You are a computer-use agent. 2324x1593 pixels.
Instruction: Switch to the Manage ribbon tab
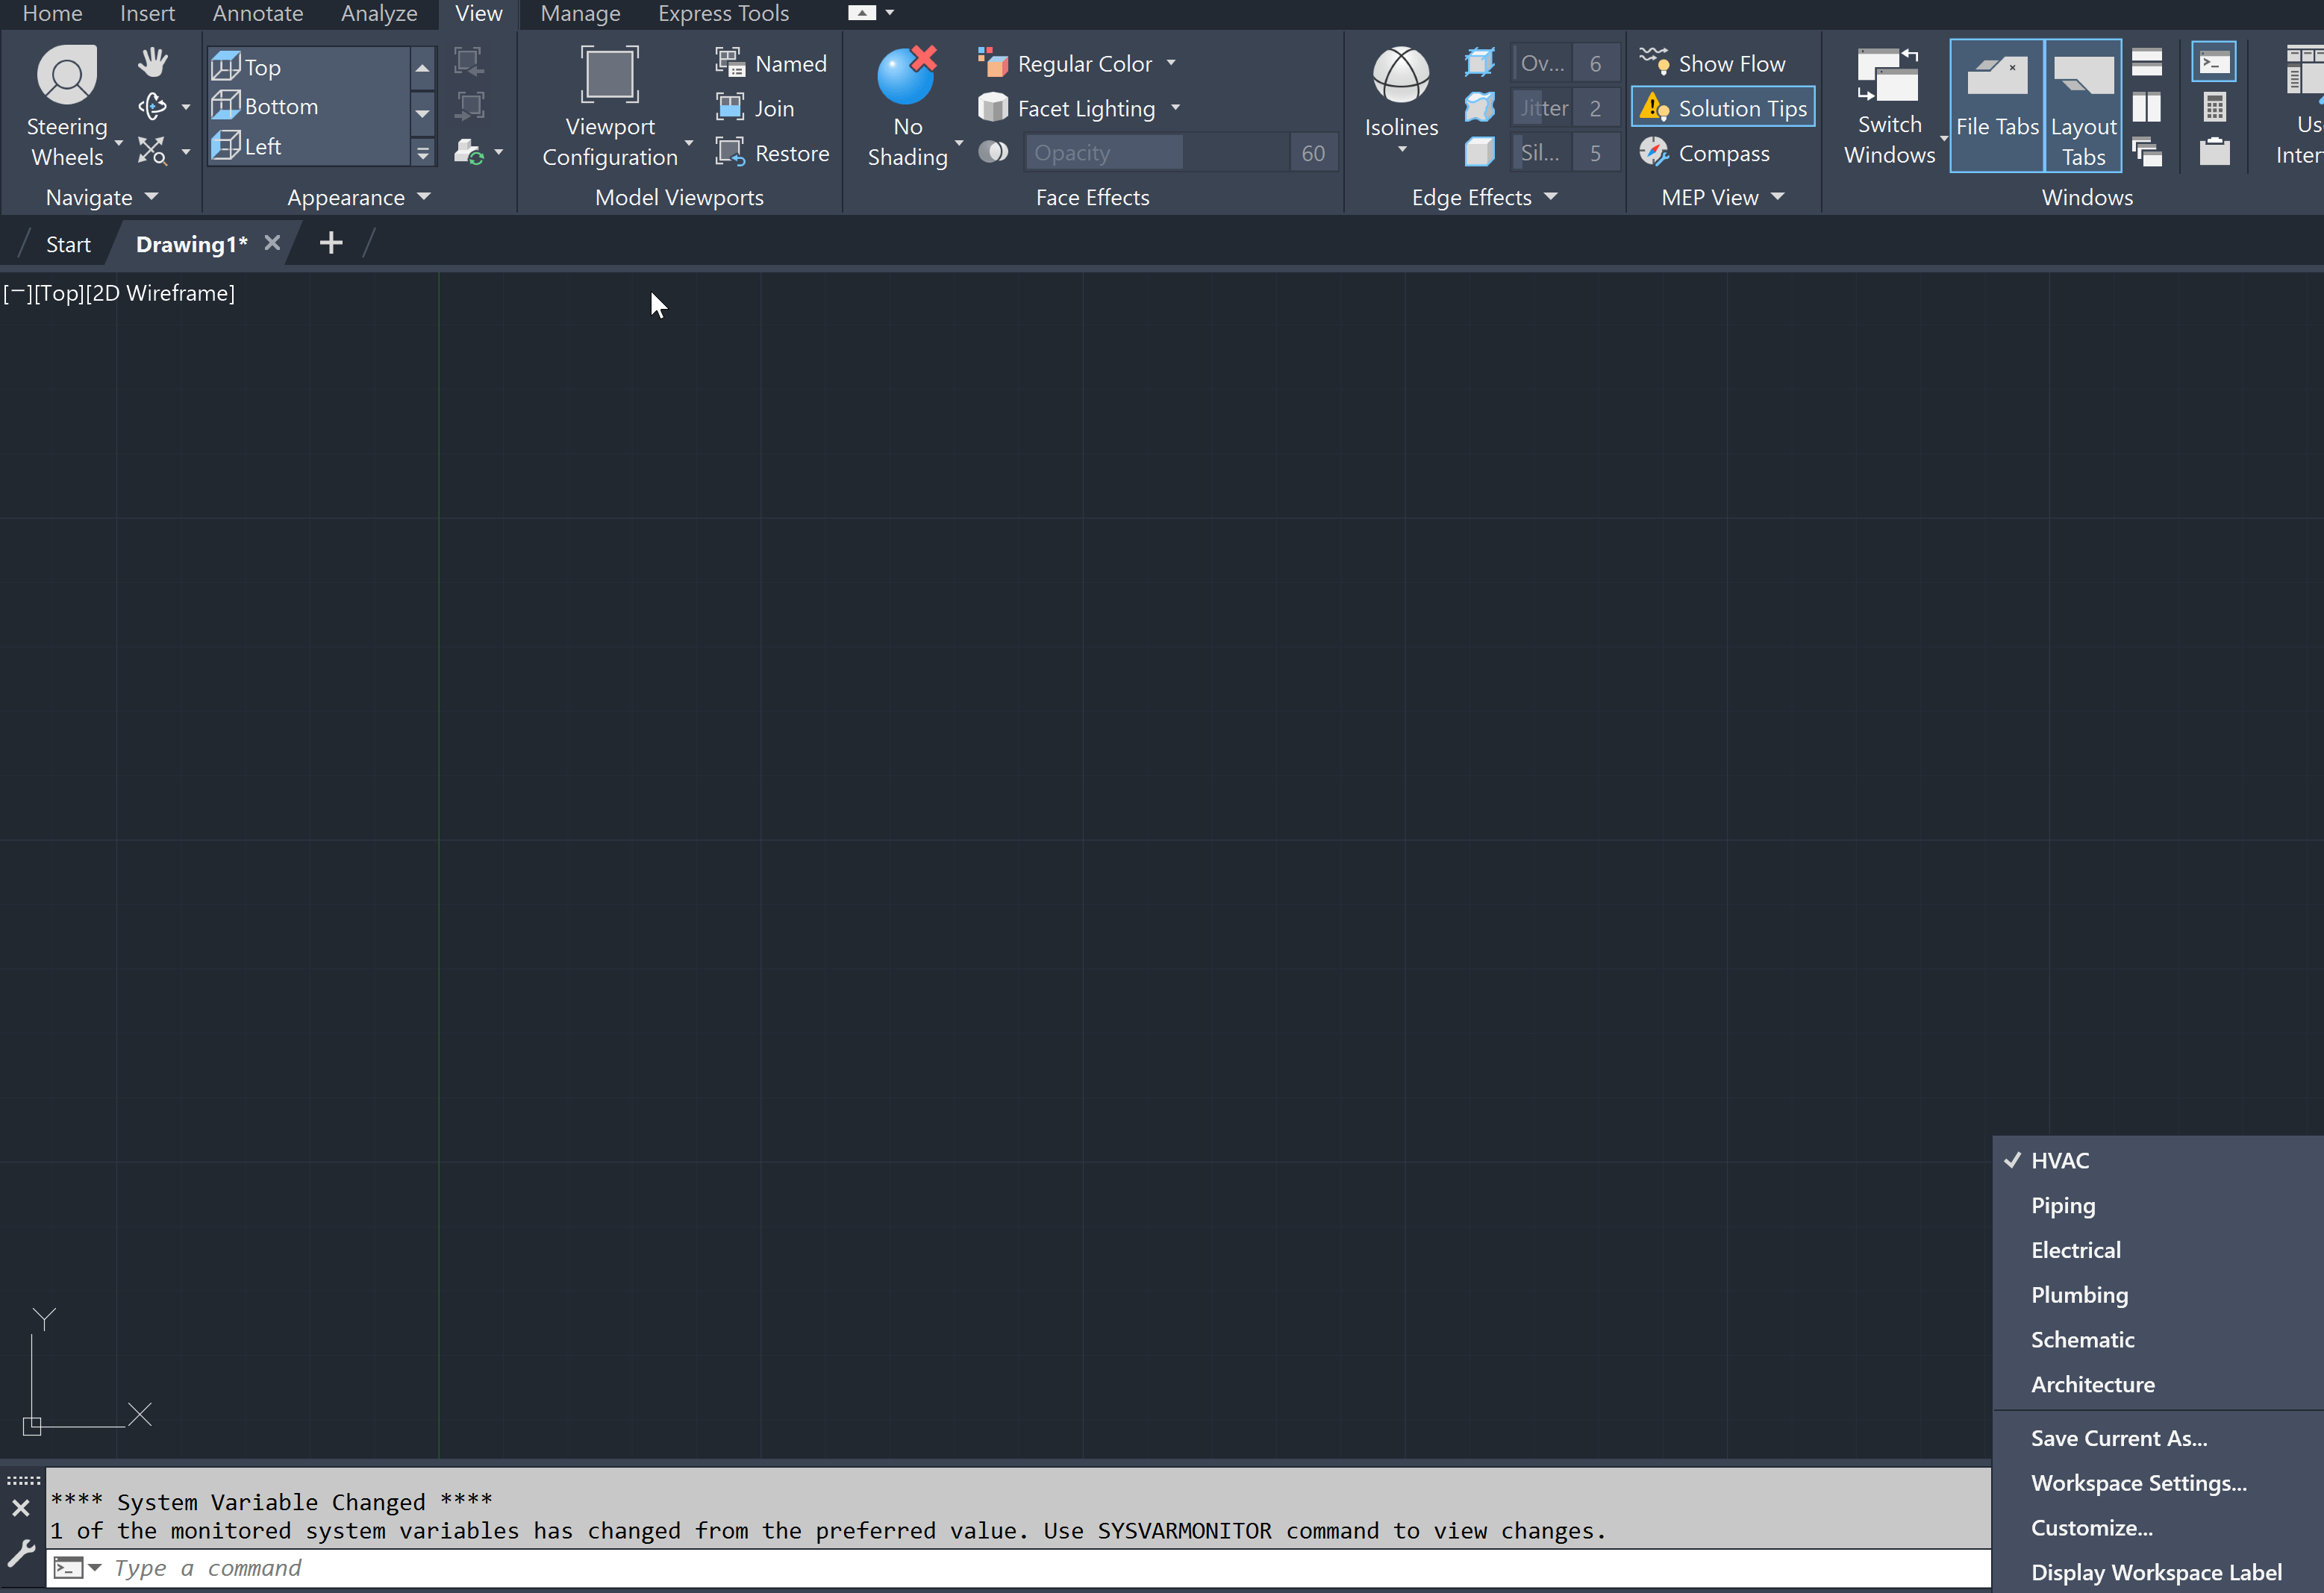pyautogui.click(x=580, y=14)
